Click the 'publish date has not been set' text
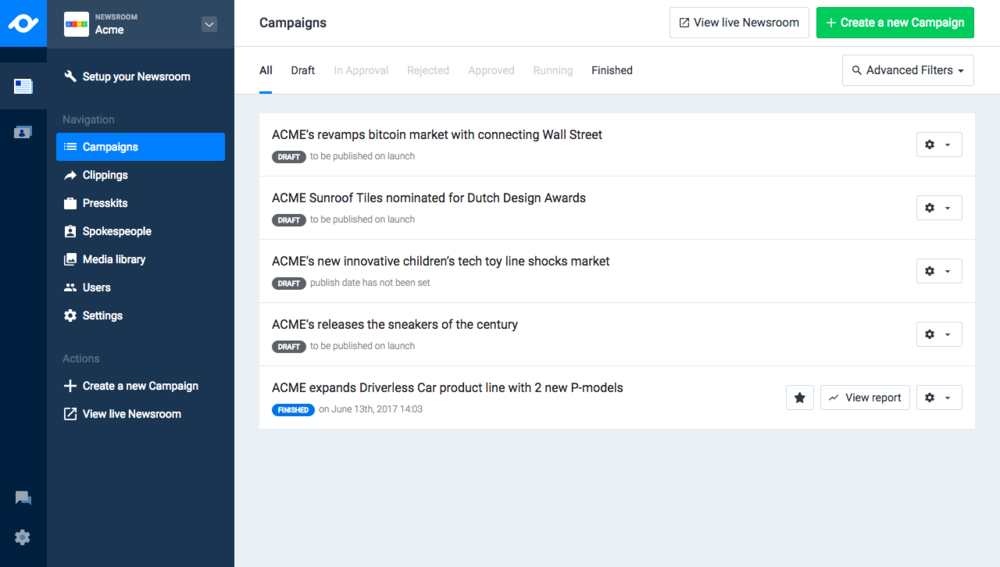Image resolution: width=1000 pixels, height=567 pixels. [x=370, y=283]
